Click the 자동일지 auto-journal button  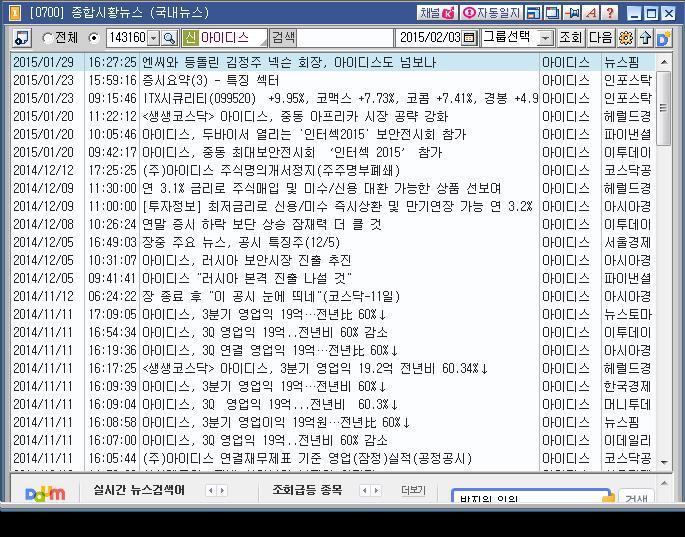[x=491, y=13]
